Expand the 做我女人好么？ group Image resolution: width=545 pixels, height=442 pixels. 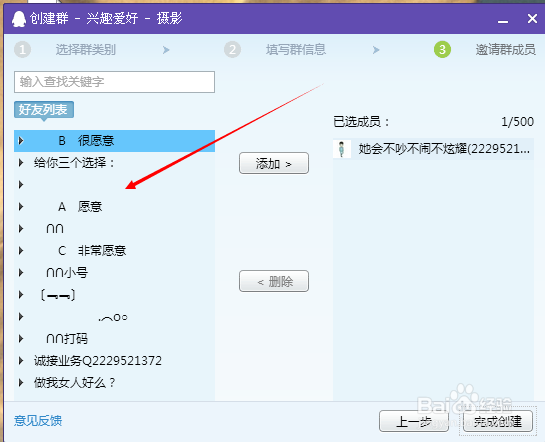[x=21, y=383]
